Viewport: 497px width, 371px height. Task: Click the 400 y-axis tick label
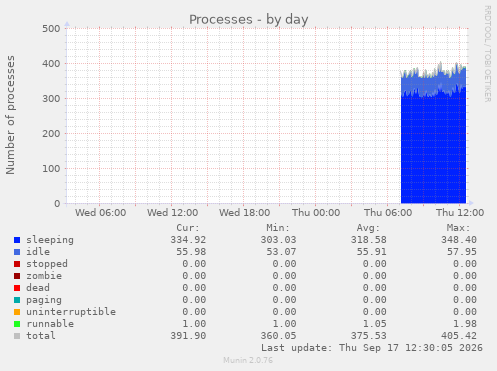coord(51,63)
